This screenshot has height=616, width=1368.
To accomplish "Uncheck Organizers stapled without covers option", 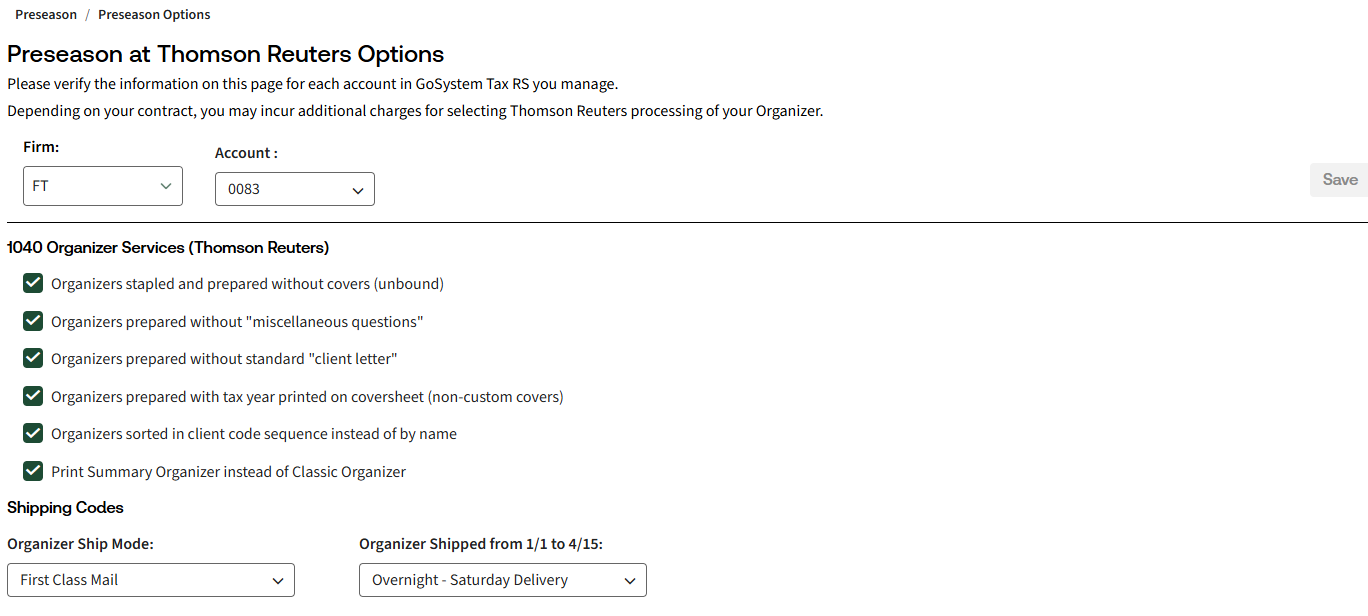I will 33,283.
